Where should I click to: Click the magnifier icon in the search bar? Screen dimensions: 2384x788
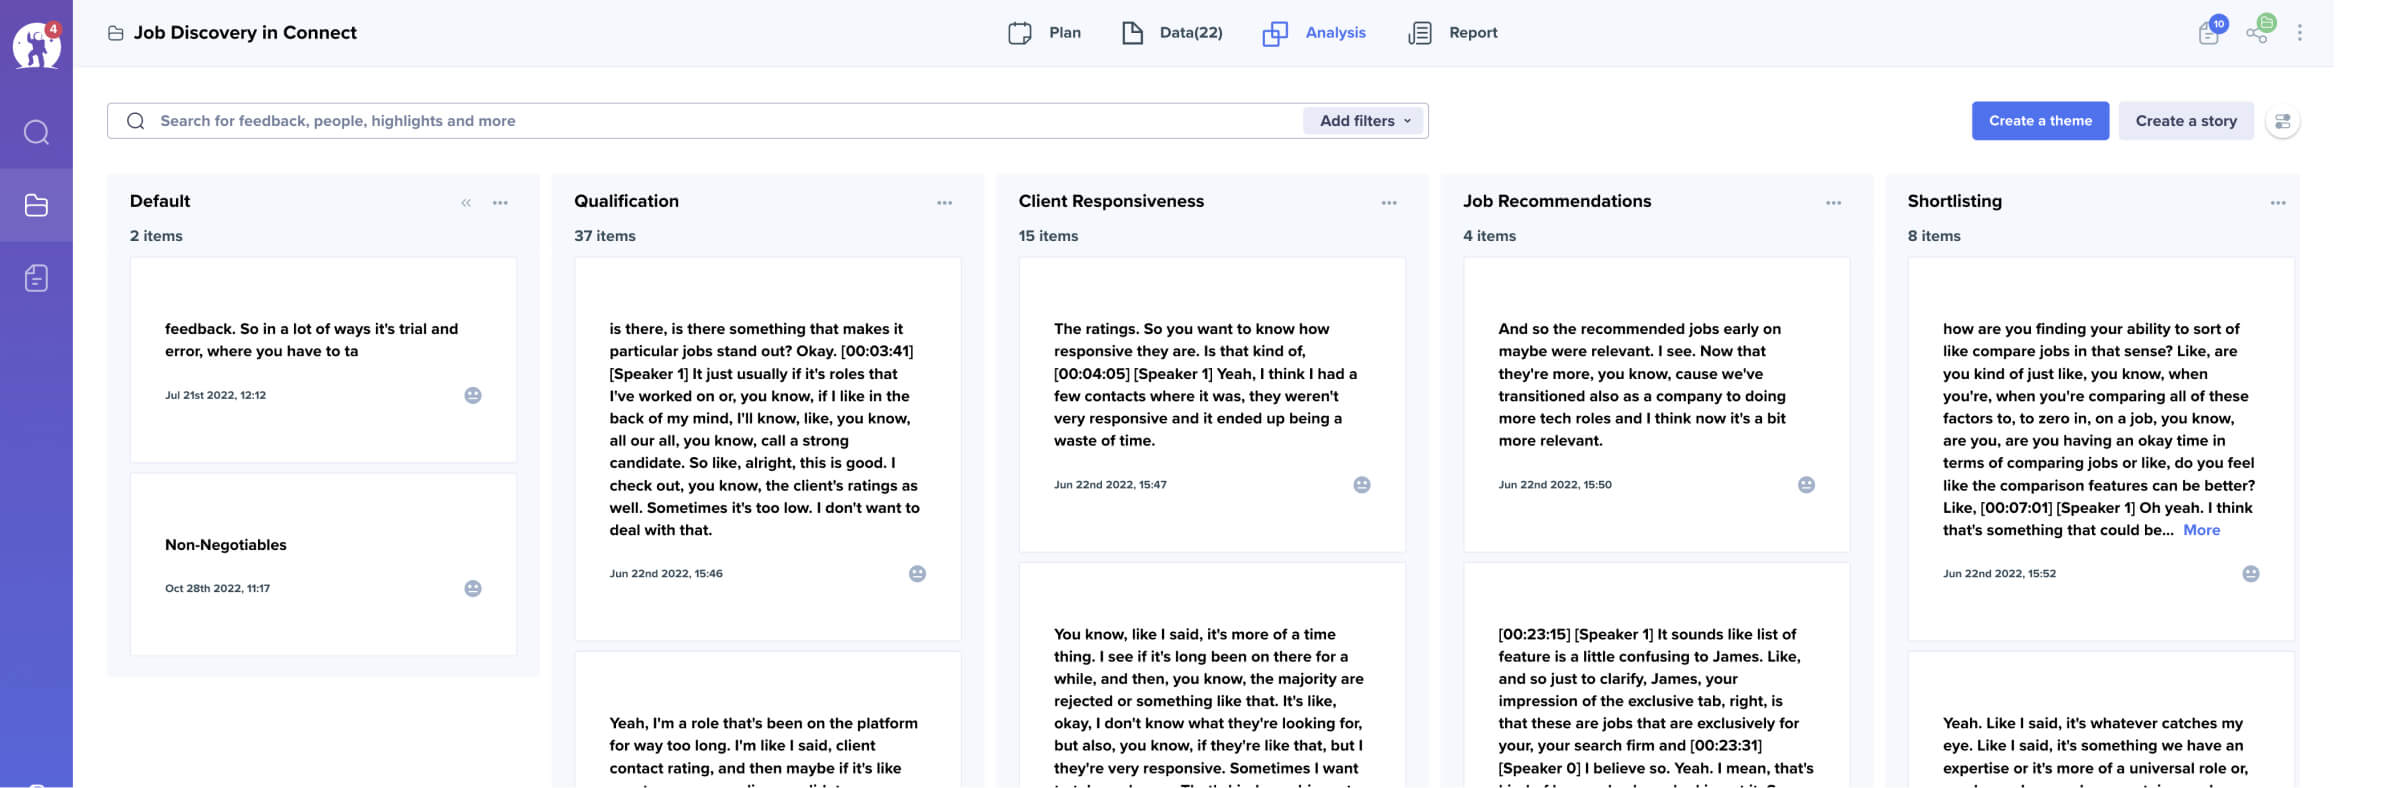pos(136,121)
